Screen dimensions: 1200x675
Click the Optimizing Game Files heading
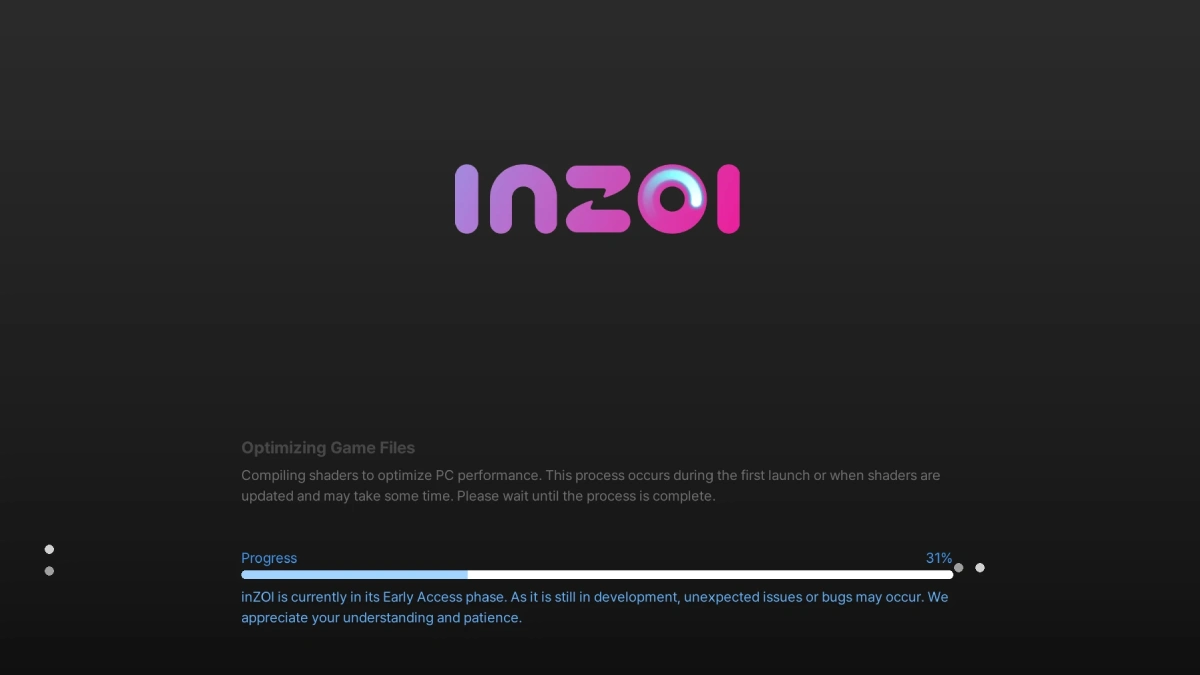pyautogui.click(x=328, y=448)
